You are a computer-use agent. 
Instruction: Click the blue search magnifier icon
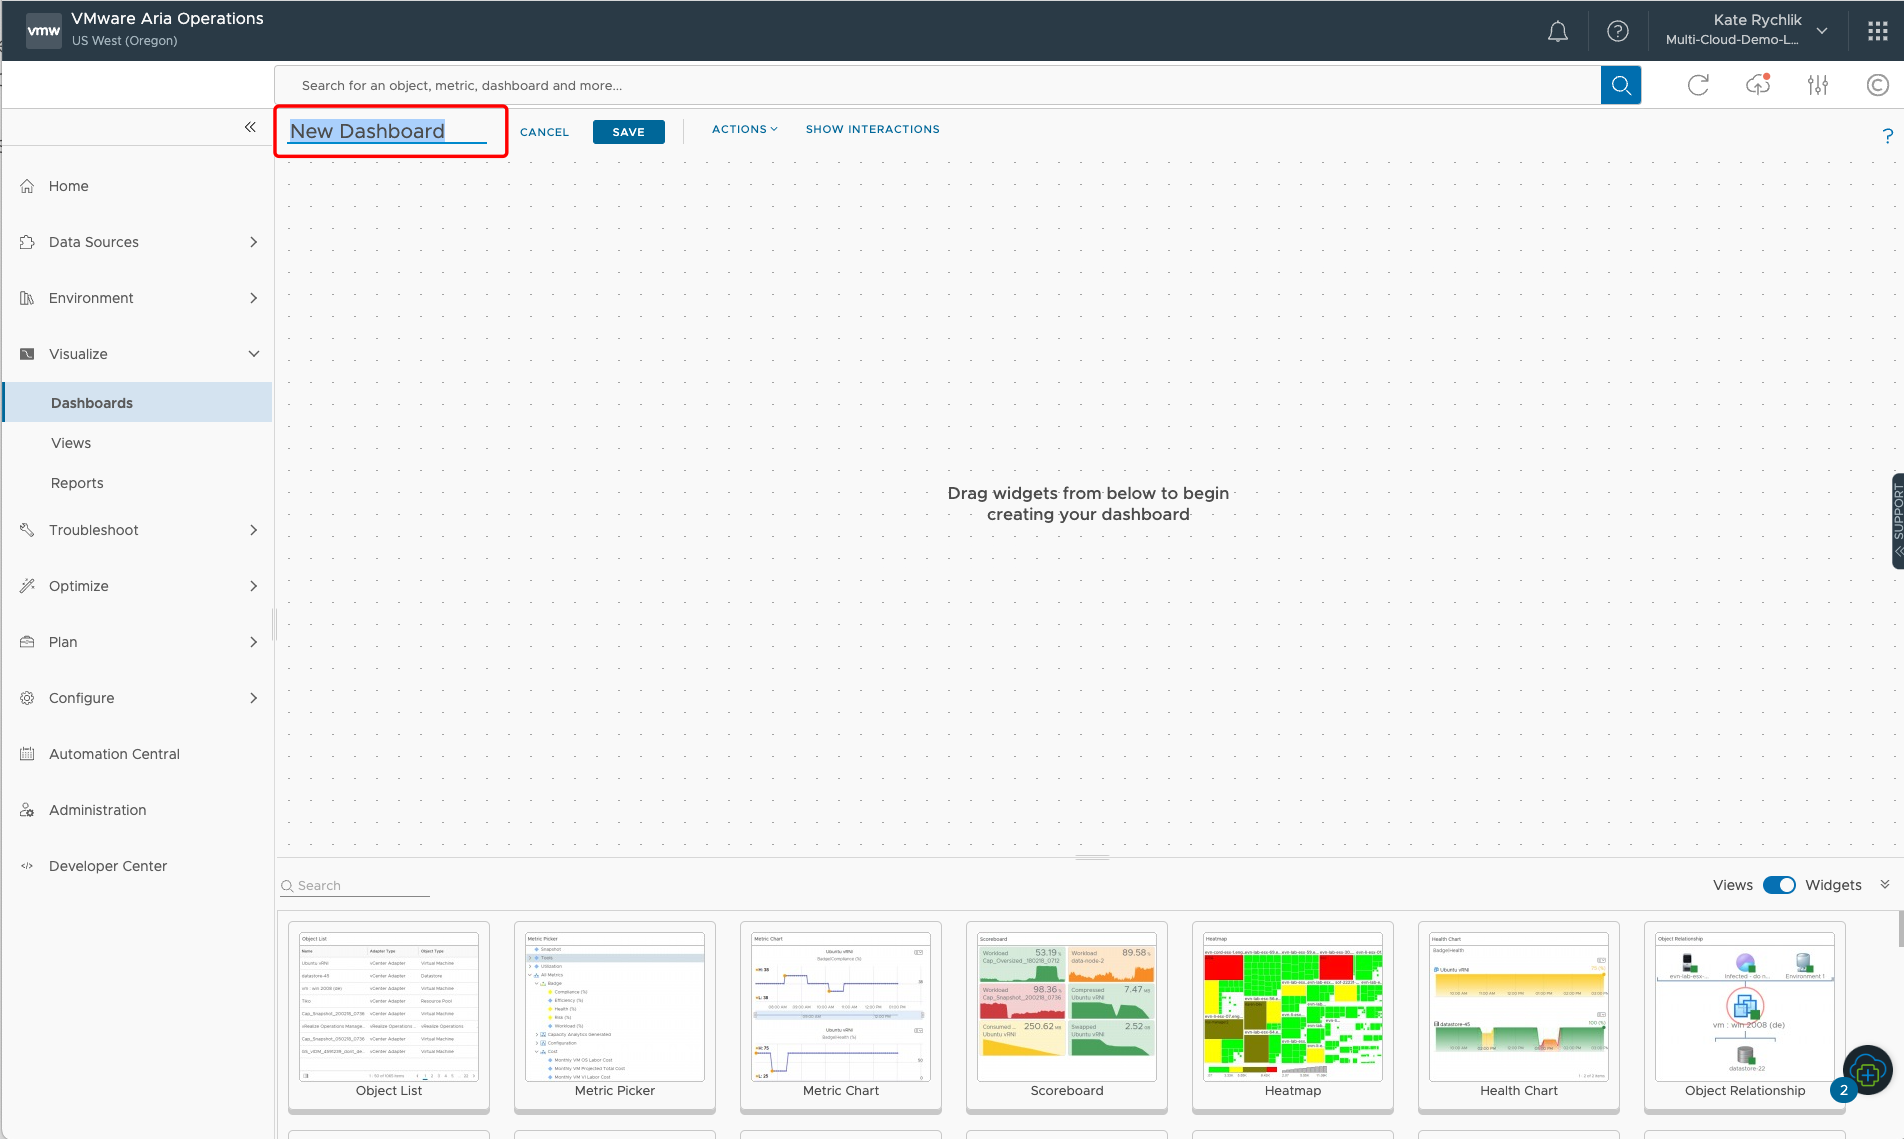1620,85
